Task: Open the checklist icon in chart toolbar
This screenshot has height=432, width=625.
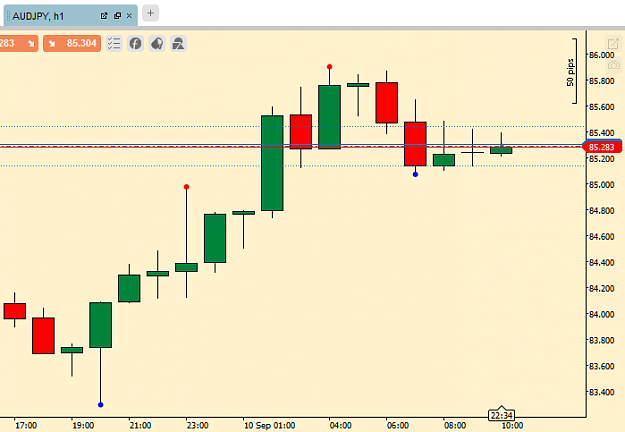Action: (x=114, y=43)
